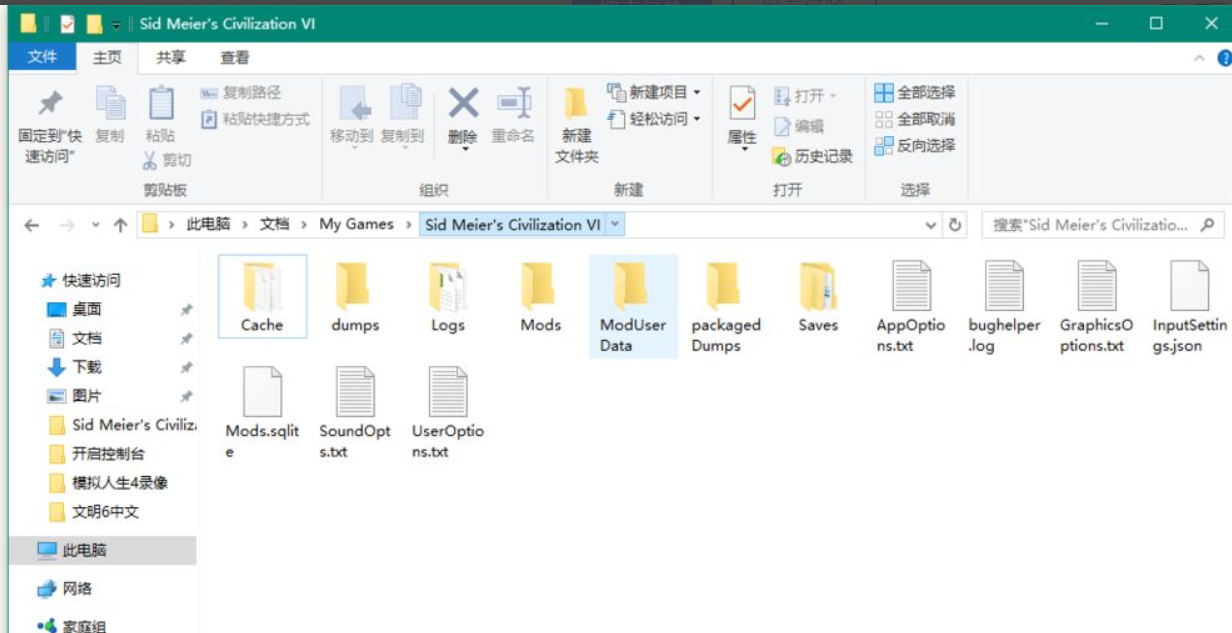This screenshot has height=633, width=1232.
Task: Select the AppOptions.txt file
Action: [x=911, y=306]
